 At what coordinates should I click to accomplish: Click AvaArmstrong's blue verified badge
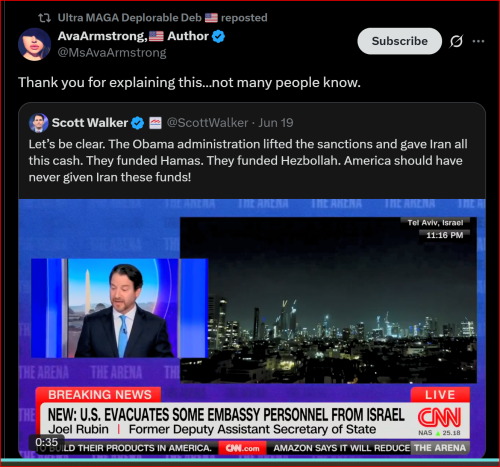218,36
